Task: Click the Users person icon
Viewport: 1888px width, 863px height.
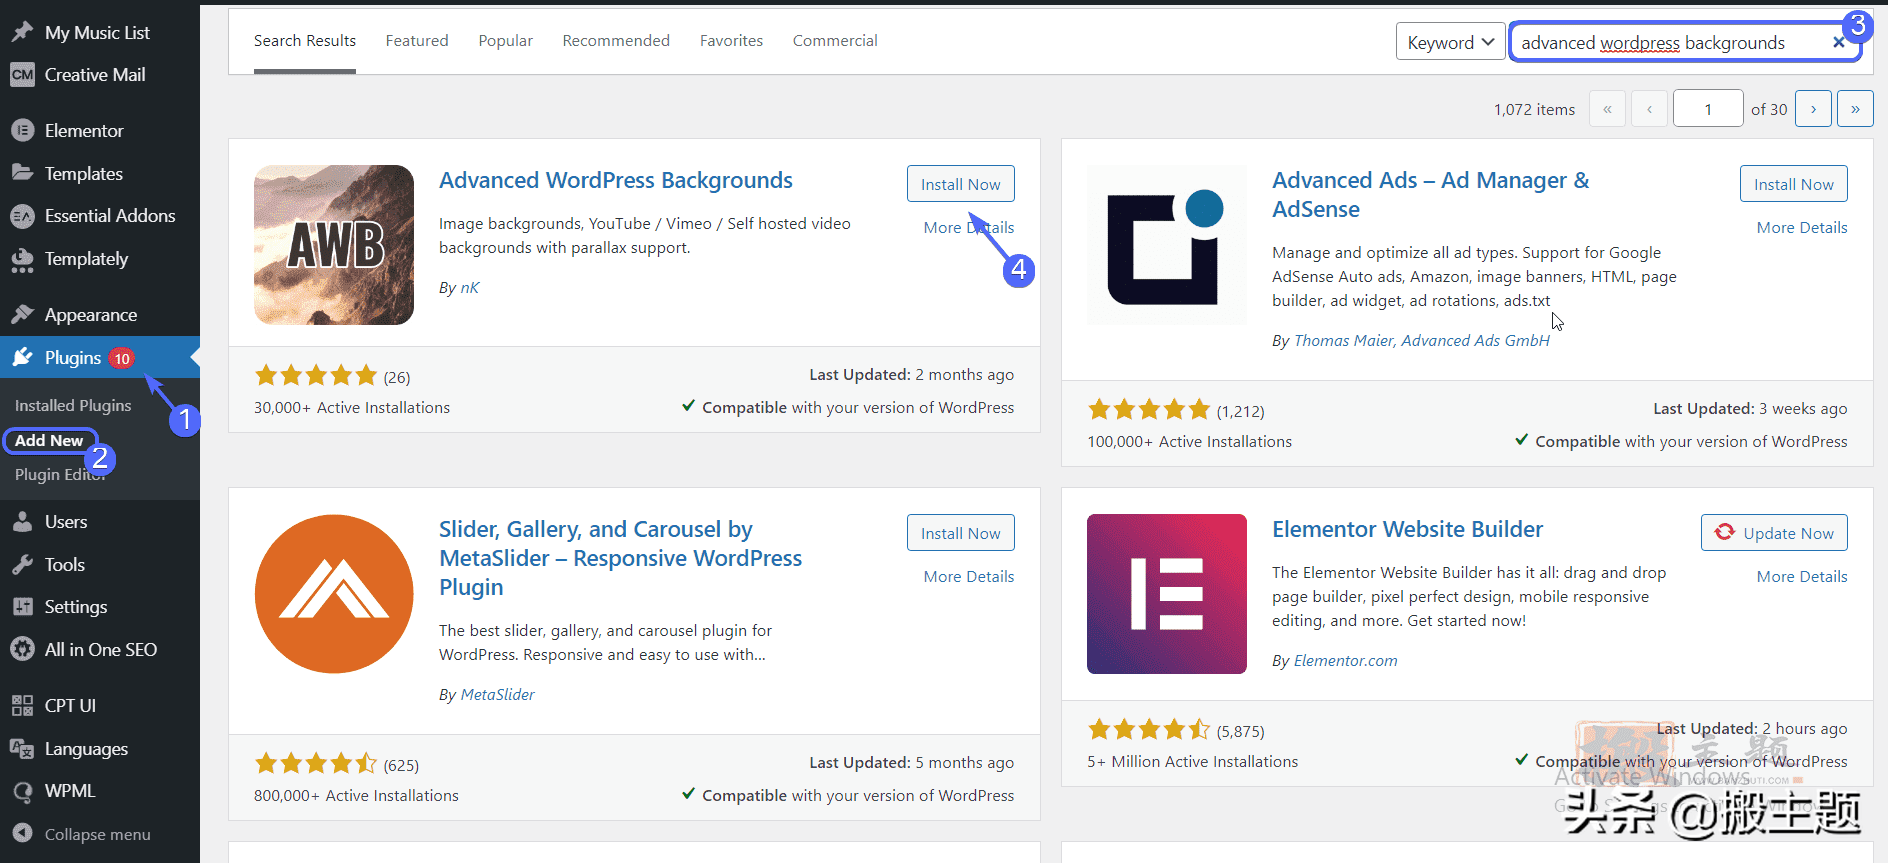Action: pos(22,522)
